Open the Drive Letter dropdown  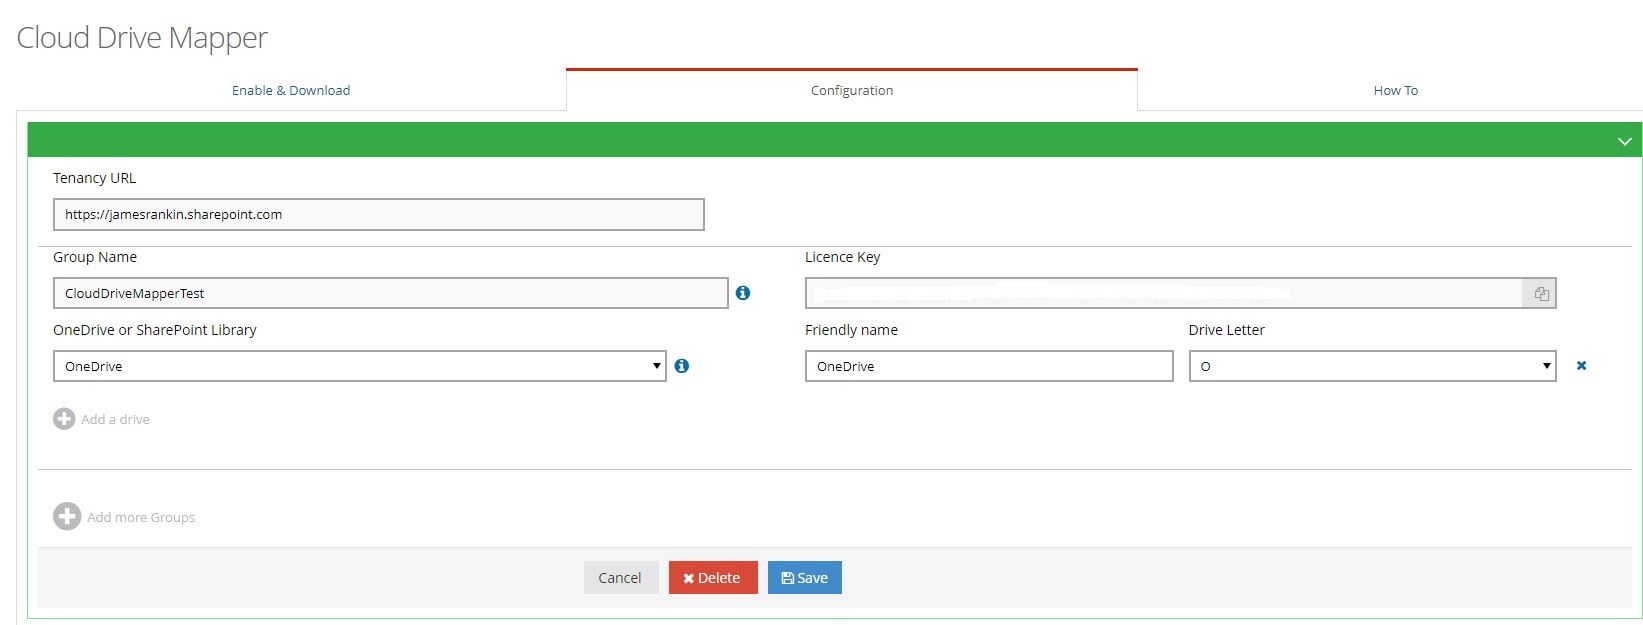point(1372,366)
